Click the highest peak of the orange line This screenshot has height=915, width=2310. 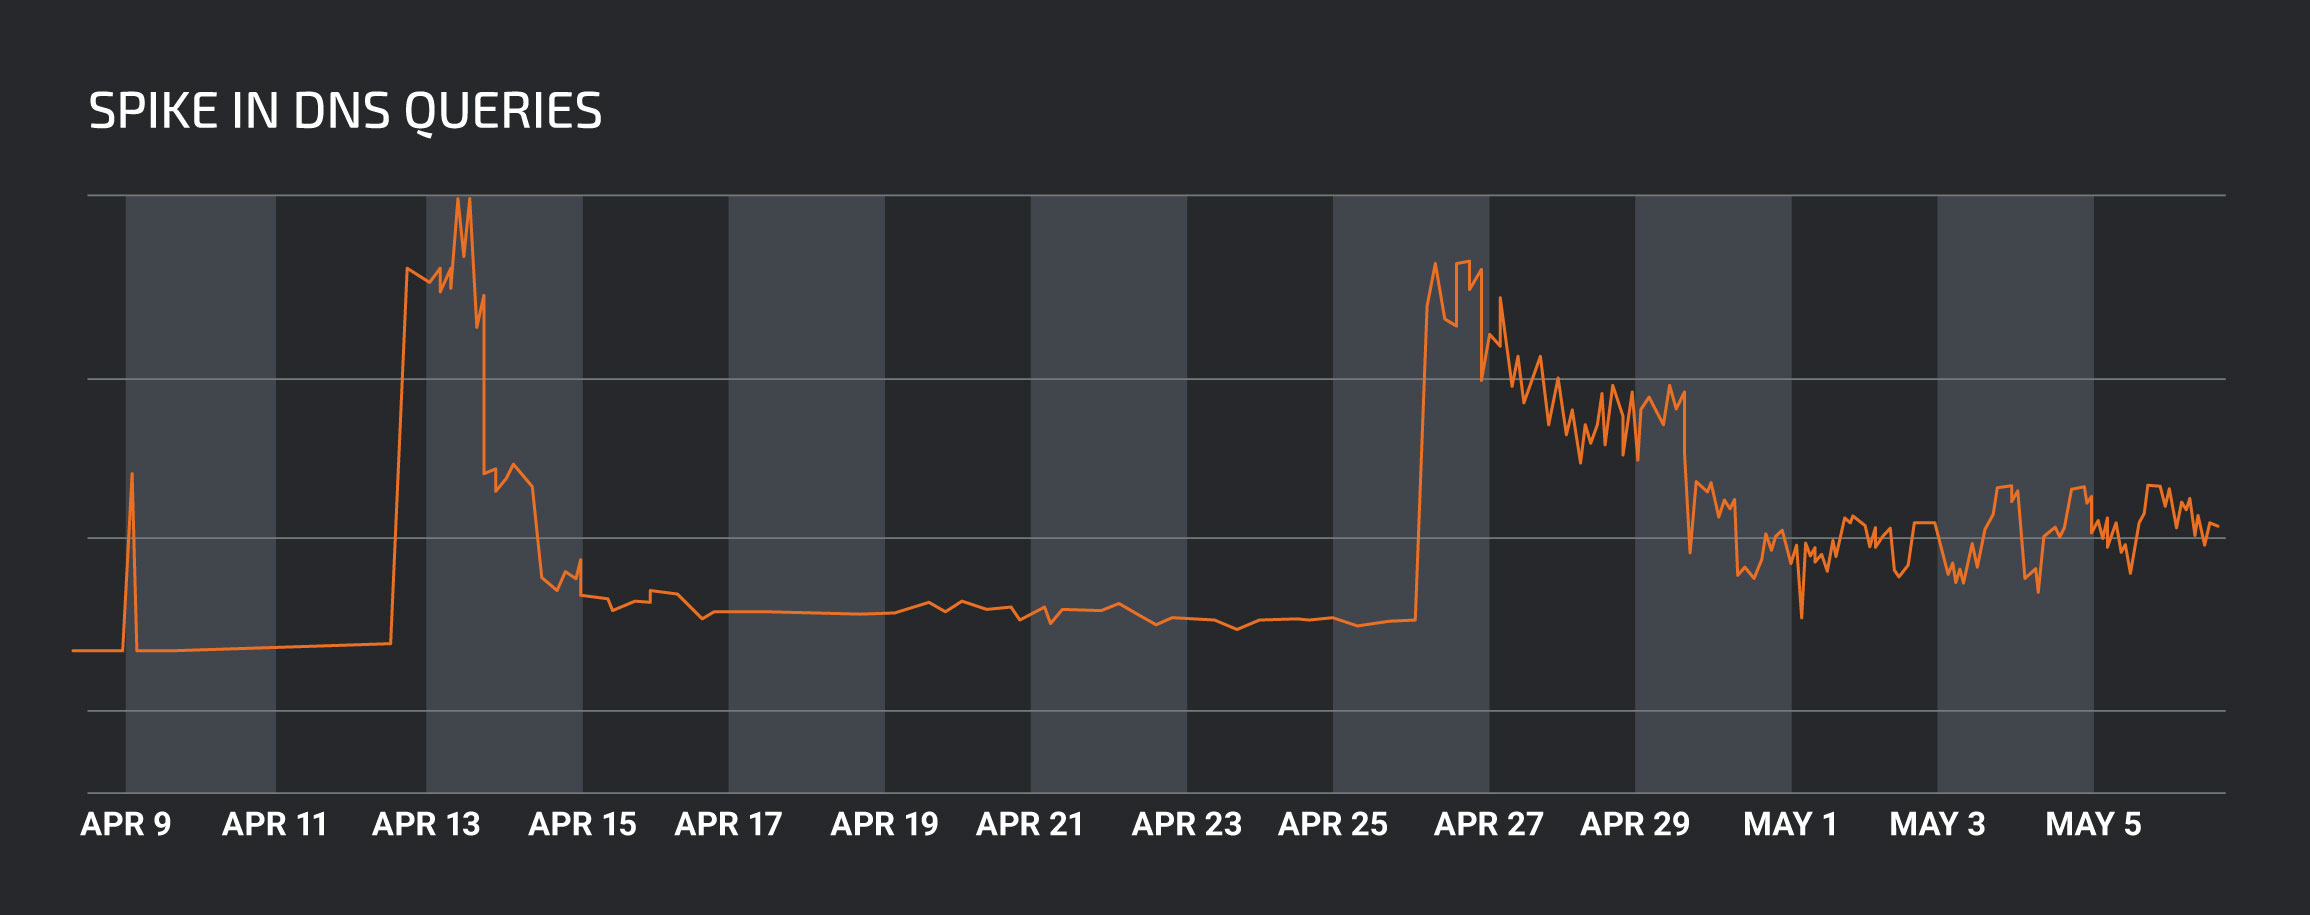pyautogui.click(x=458, y=199)
